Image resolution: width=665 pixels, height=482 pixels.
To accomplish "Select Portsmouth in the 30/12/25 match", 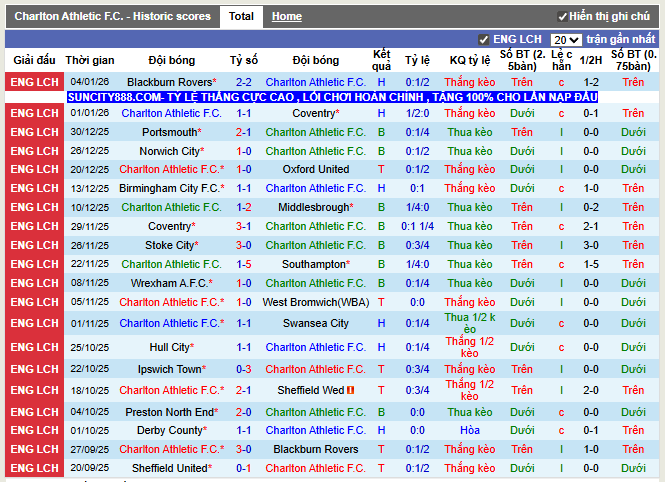I will point(172,132).
